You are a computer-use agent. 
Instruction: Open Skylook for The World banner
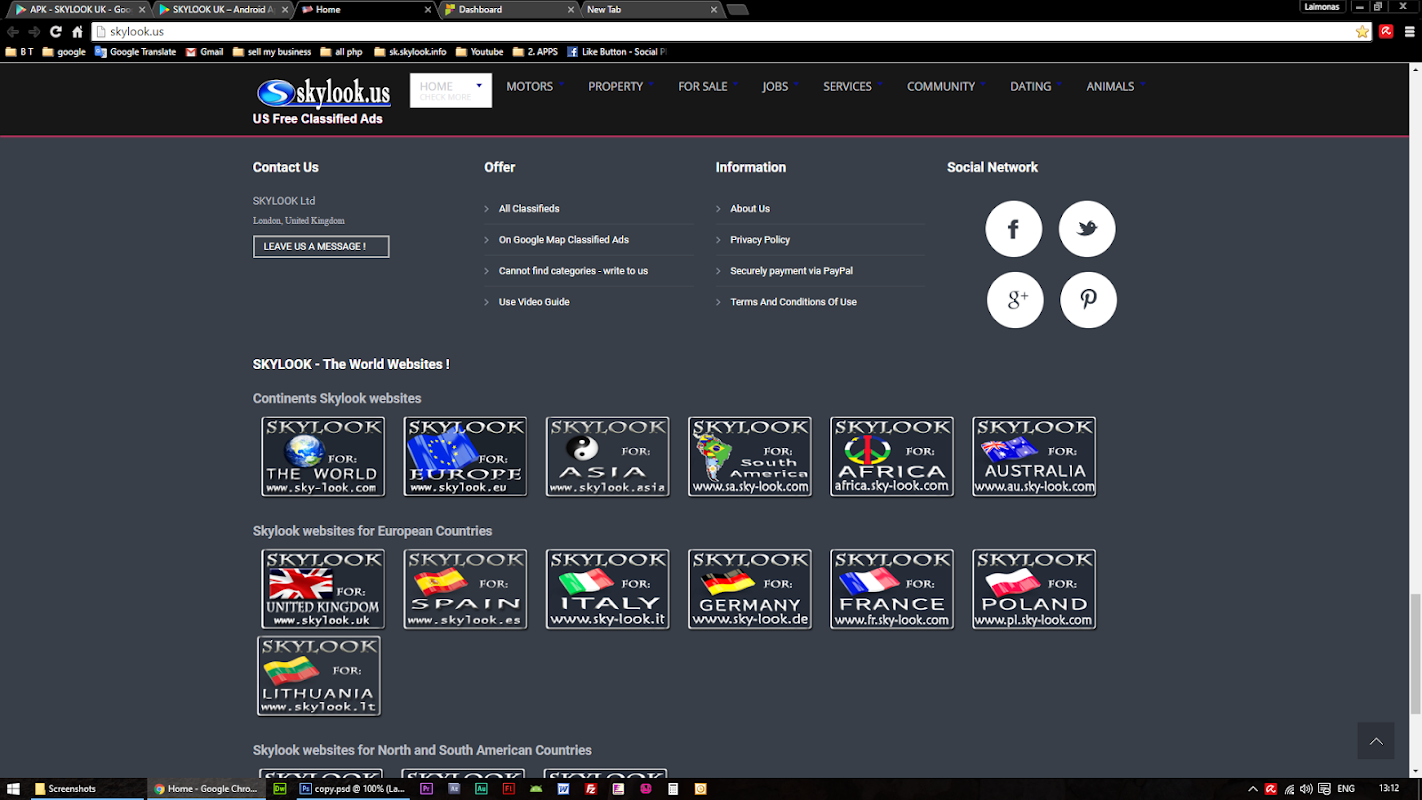point(323,457)
